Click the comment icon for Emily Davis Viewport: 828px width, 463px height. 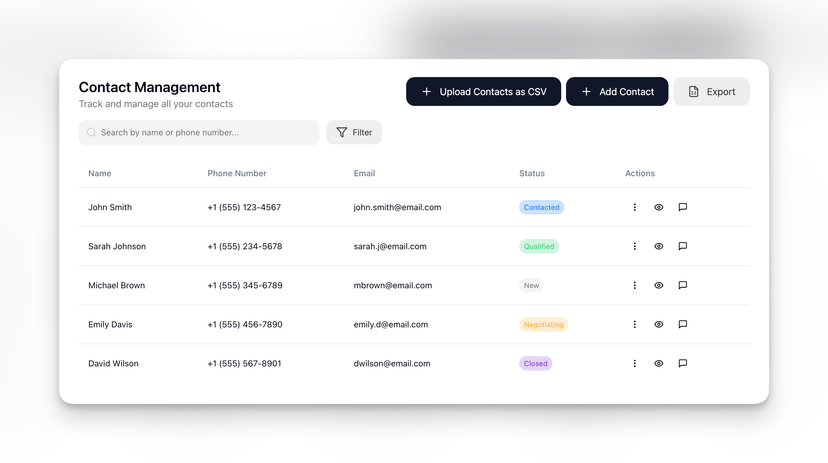pyautogui.click(x=682, y=324)
